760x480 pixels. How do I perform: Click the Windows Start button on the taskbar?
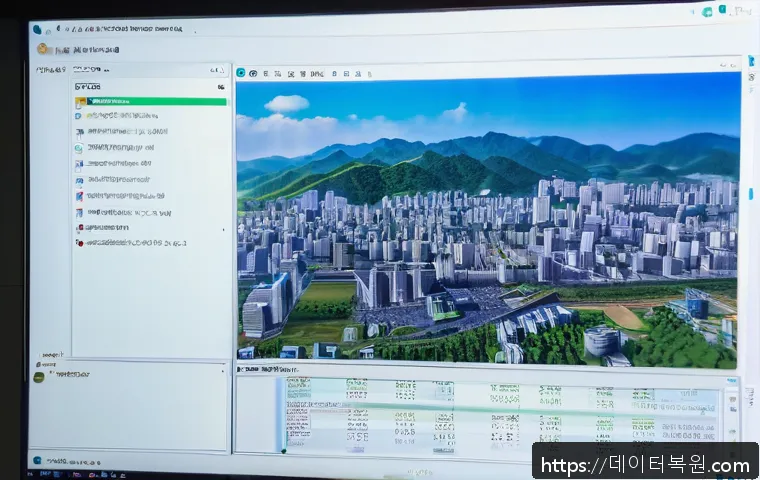click(x=37, y=460)
